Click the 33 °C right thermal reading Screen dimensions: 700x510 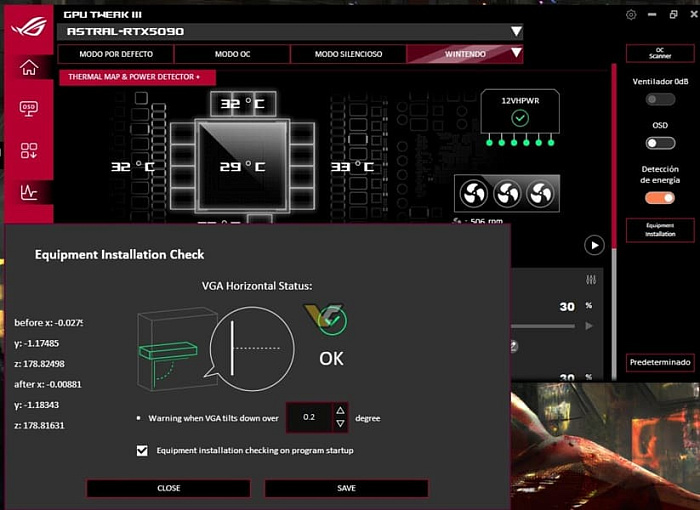click(352, 167)
